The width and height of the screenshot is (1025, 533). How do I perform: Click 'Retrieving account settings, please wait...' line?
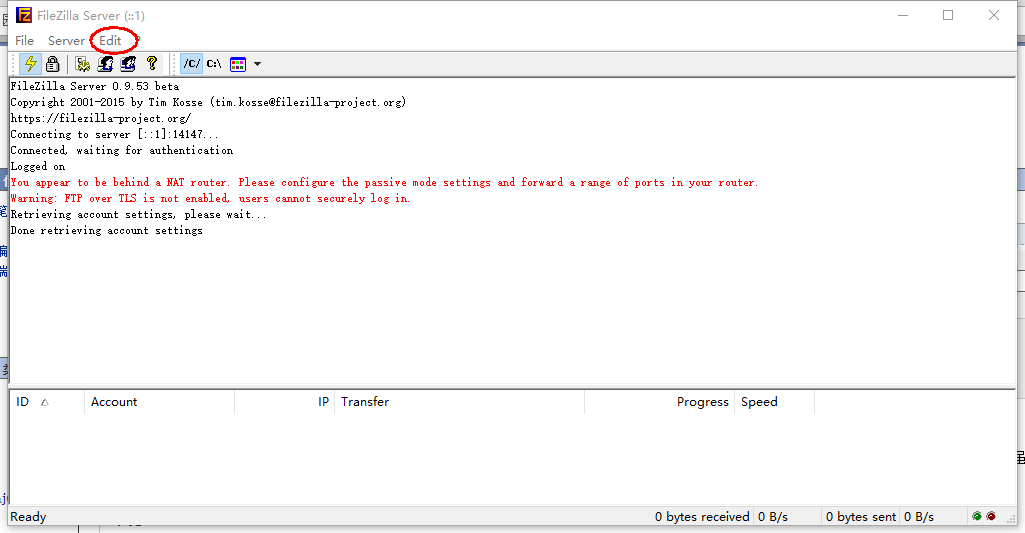[x=139, y=215]
